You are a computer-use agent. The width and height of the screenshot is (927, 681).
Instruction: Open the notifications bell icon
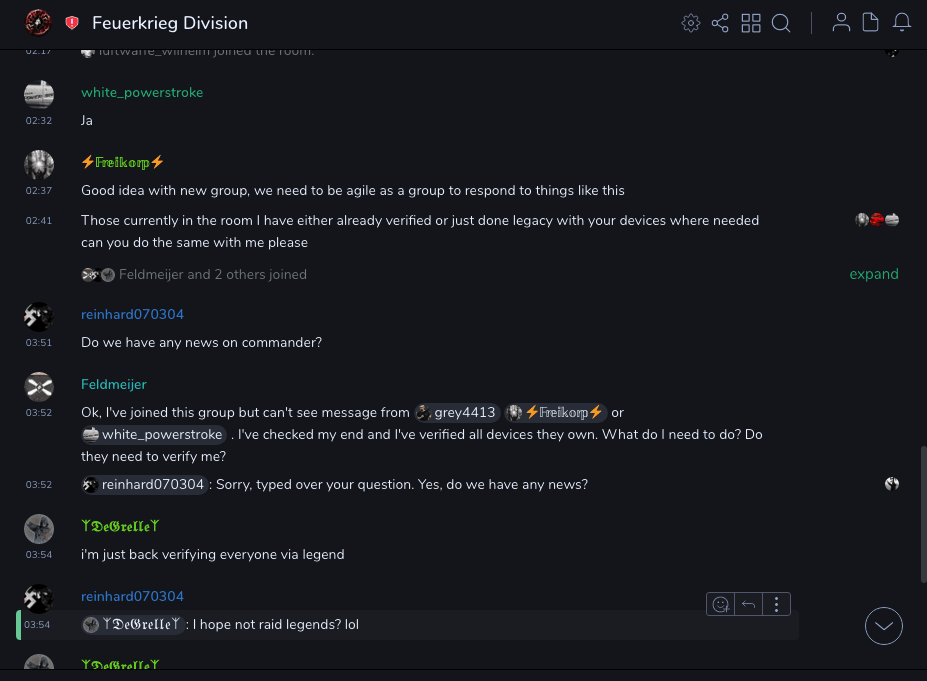pos(902,23)
